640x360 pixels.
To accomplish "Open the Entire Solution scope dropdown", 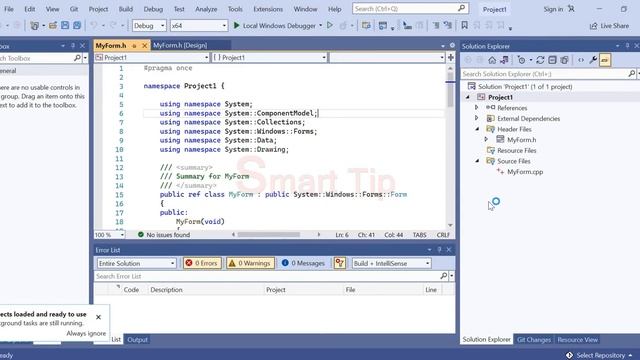I will (x=136, y=263).
